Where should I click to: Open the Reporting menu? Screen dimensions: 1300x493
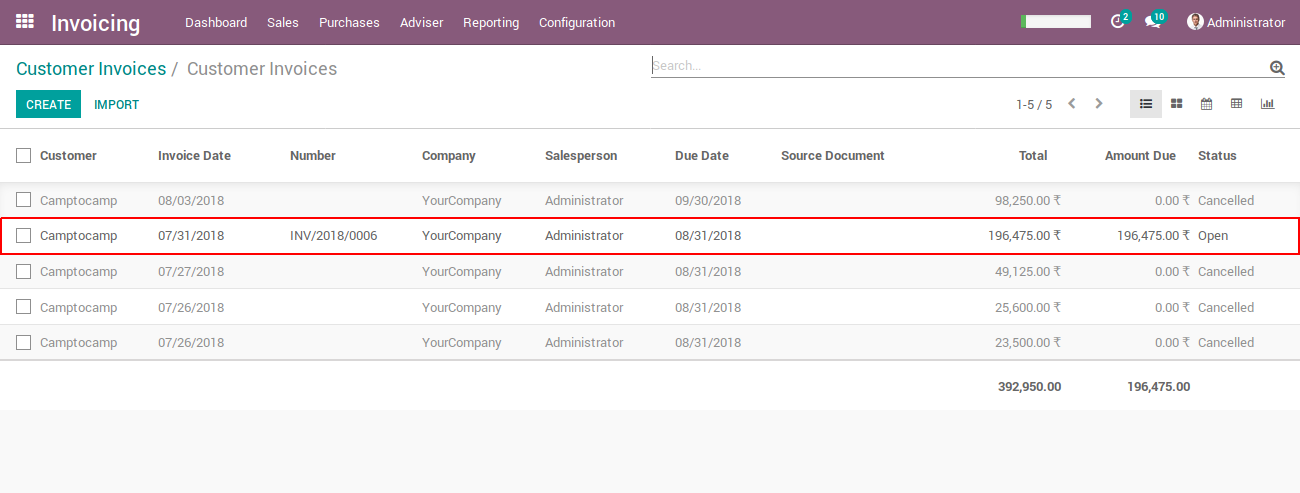click(491, 22)
